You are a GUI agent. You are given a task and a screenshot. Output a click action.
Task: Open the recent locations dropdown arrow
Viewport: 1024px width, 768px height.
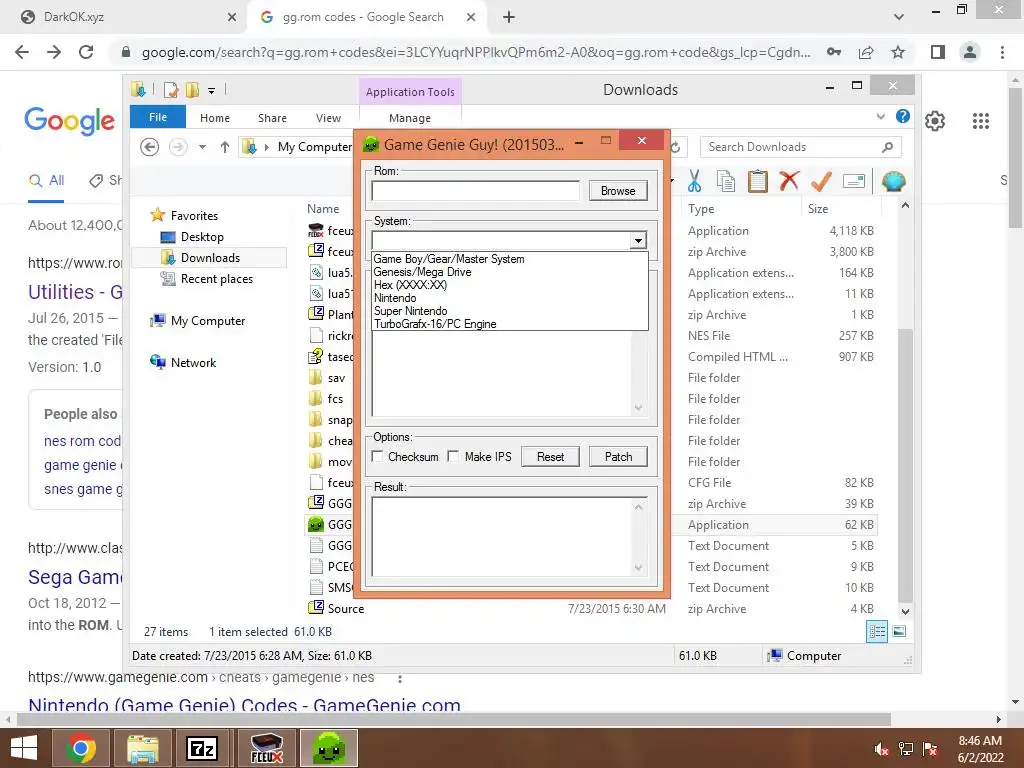[x=202, y=148]
